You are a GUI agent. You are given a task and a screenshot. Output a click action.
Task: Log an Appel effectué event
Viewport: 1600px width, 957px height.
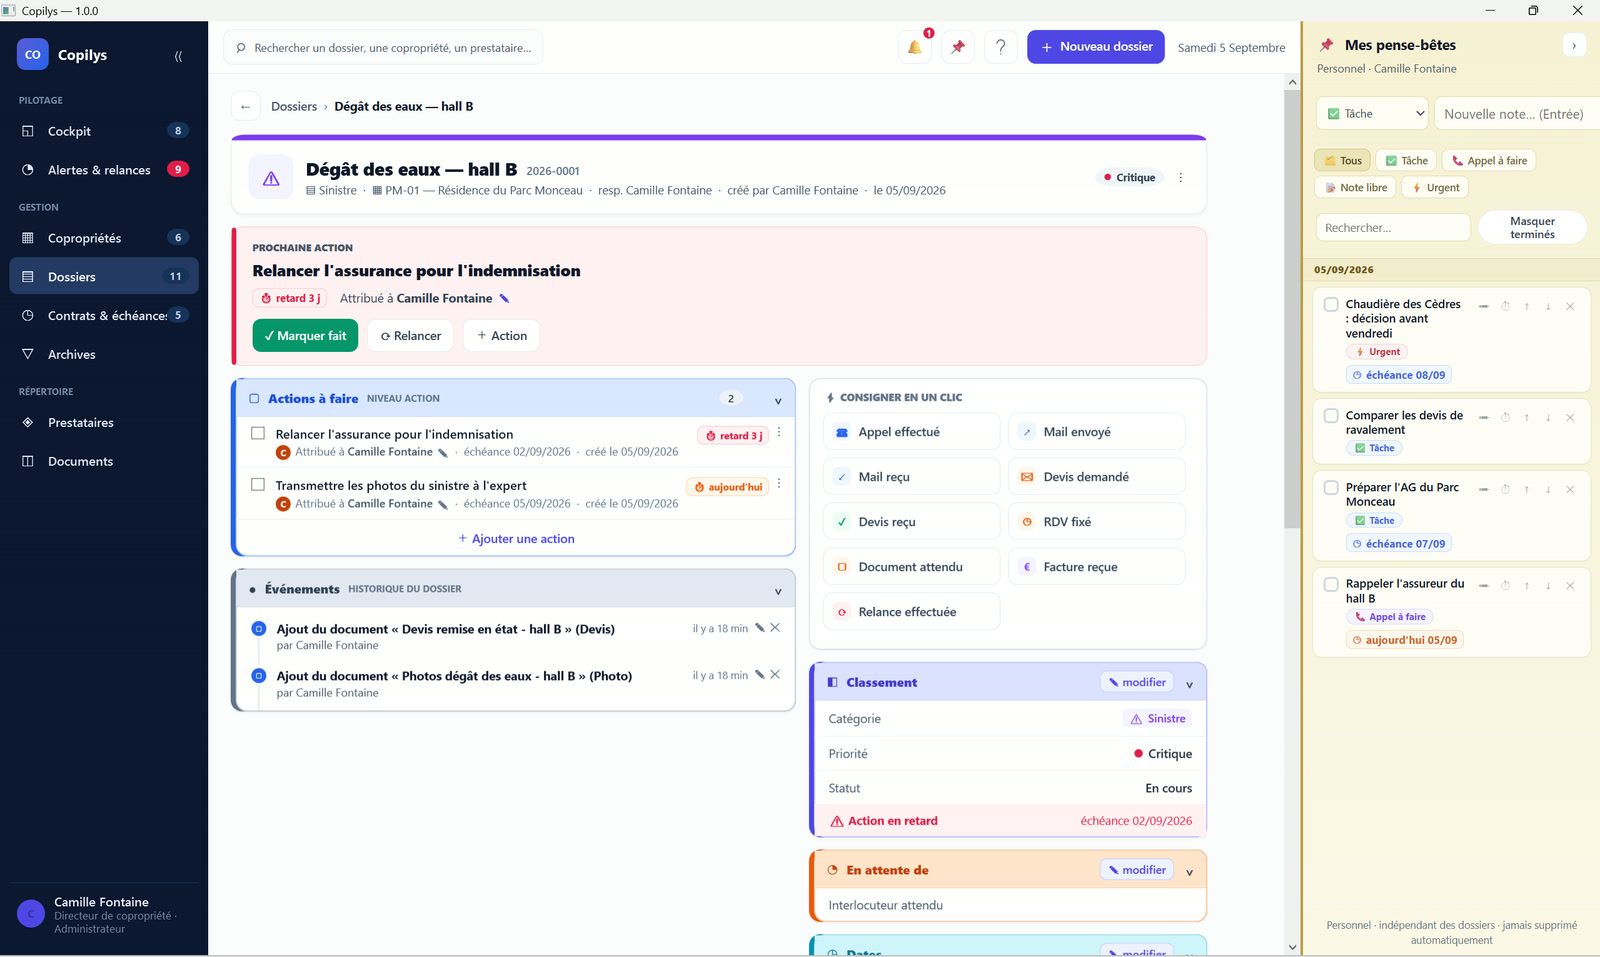[911, 432]
